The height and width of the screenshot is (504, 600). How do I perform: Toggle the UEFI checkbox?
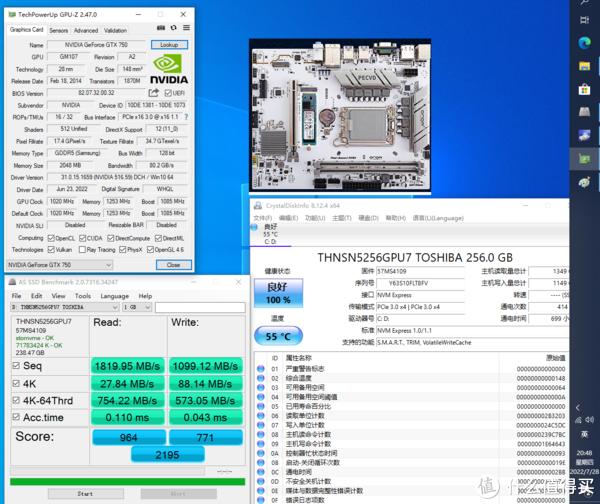[x=168, y=93]
